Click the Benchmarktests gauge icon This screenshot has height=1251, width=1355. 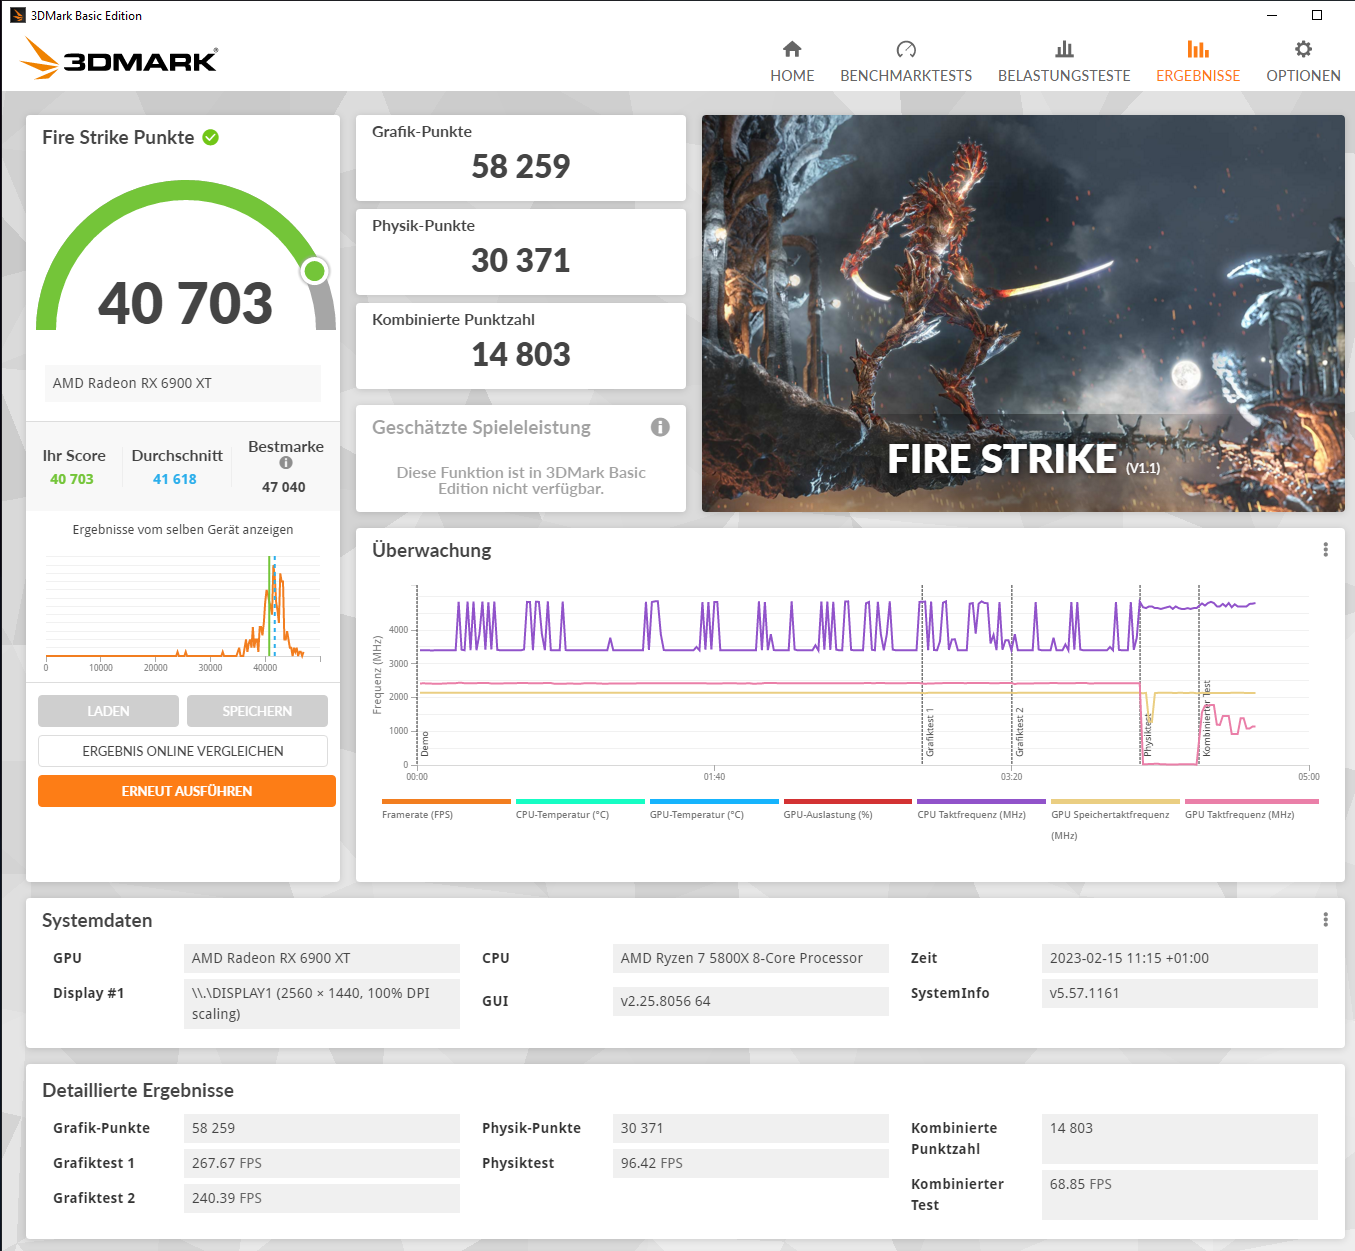pos(906,49)
